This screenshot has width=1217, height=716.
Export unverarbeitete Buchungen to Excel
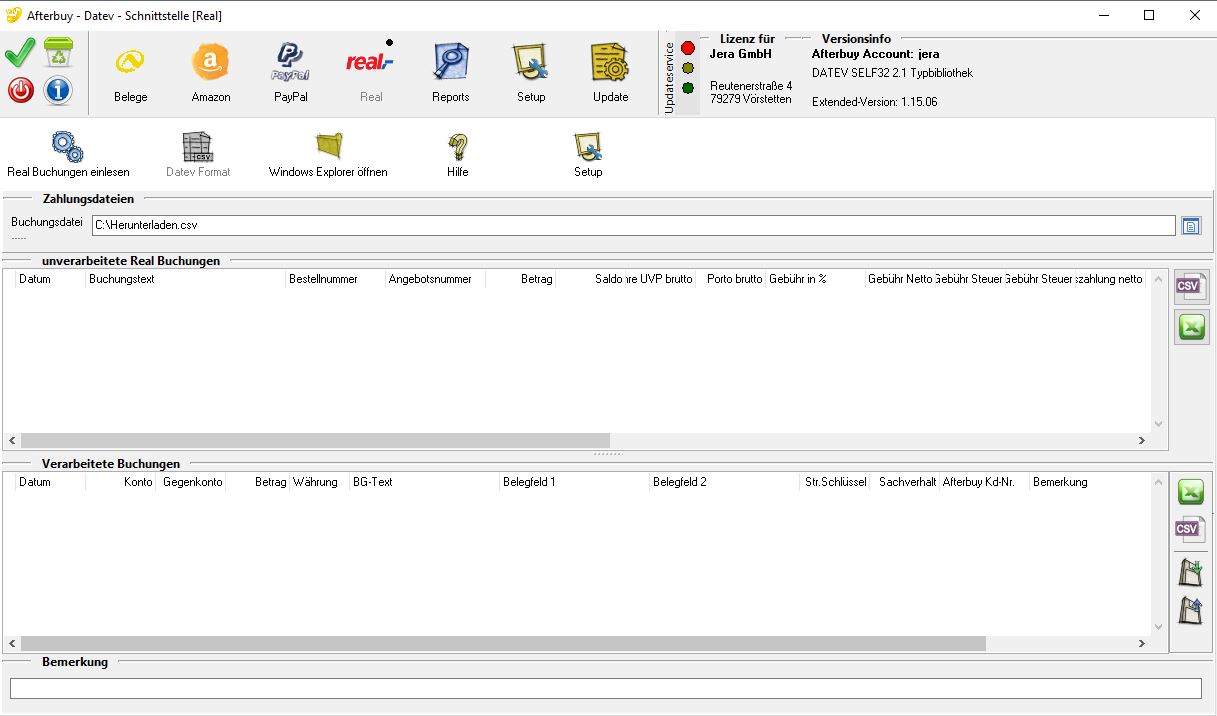tap(1191, 327)
